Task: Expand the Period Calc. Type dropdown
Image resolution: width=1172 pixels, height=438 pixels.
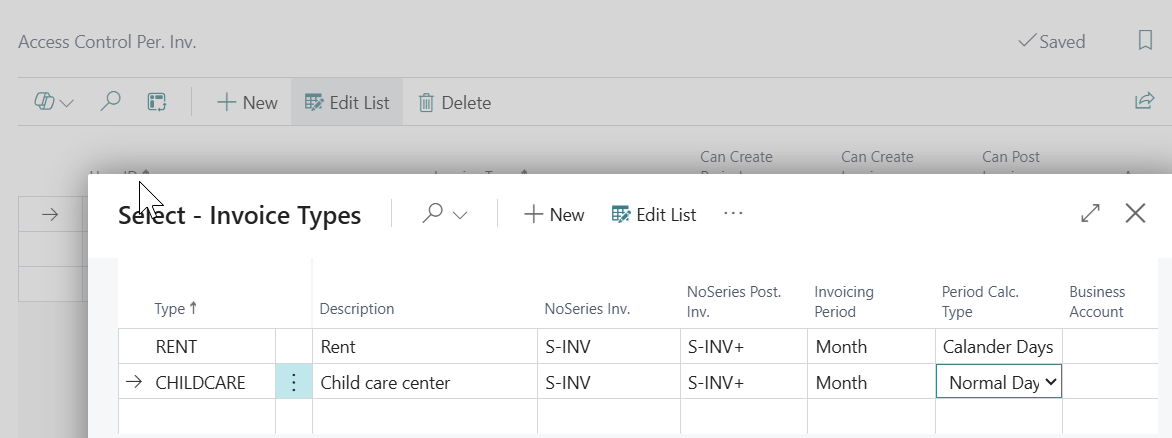Action: pos(1050,382)
